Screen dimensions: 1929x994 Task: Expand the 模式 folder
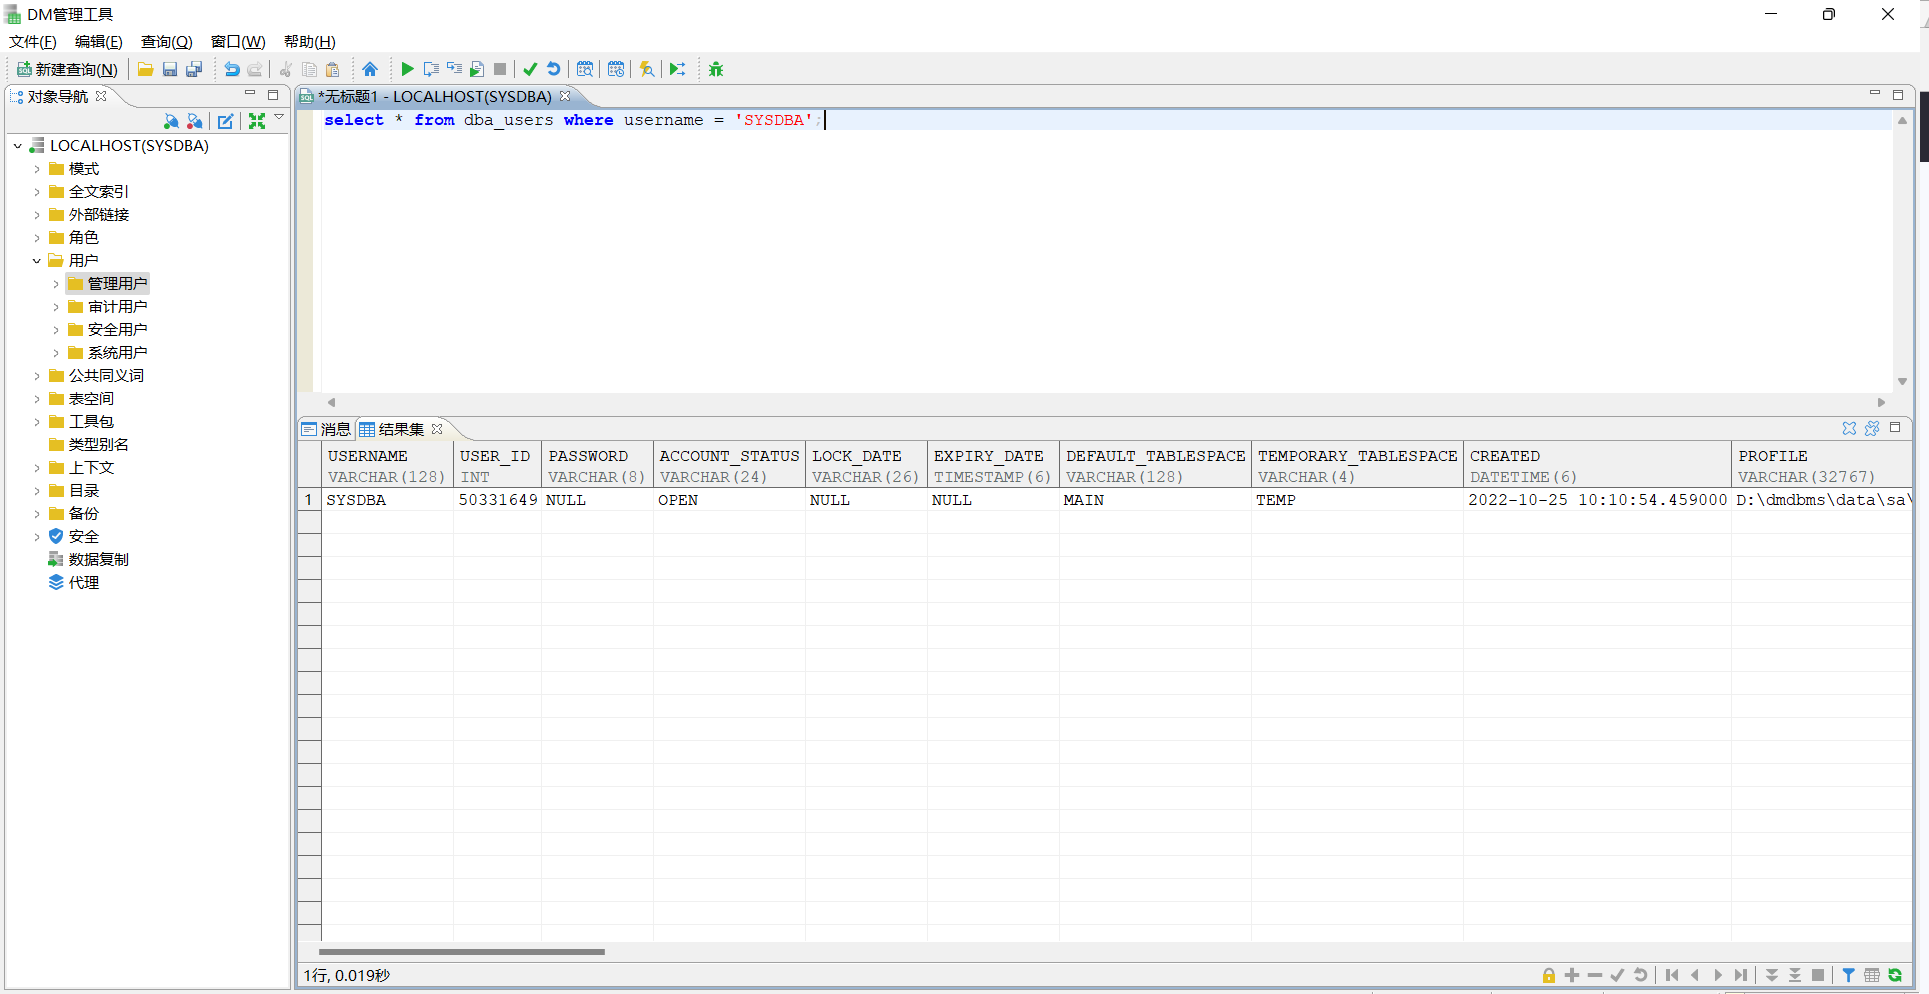pyautogui.click(x=37, y=169)
